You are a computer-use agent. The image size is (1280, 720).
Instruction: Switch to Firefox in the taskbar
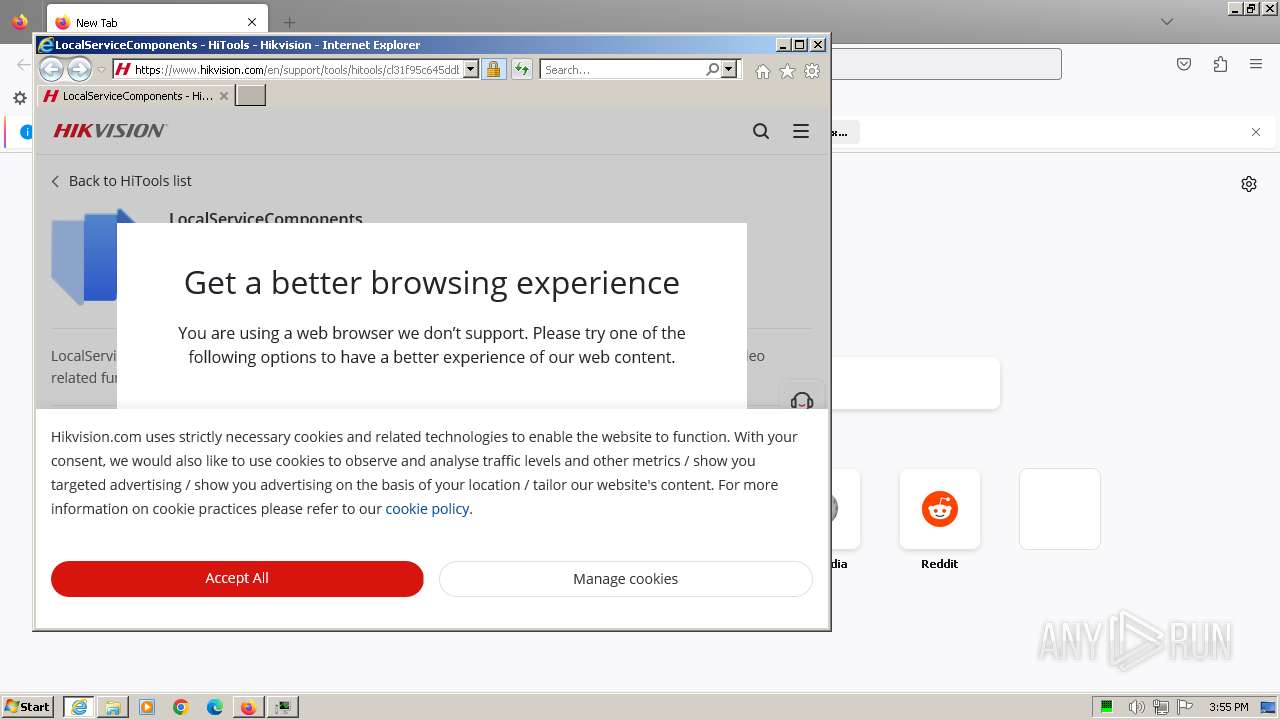[248, 707]
